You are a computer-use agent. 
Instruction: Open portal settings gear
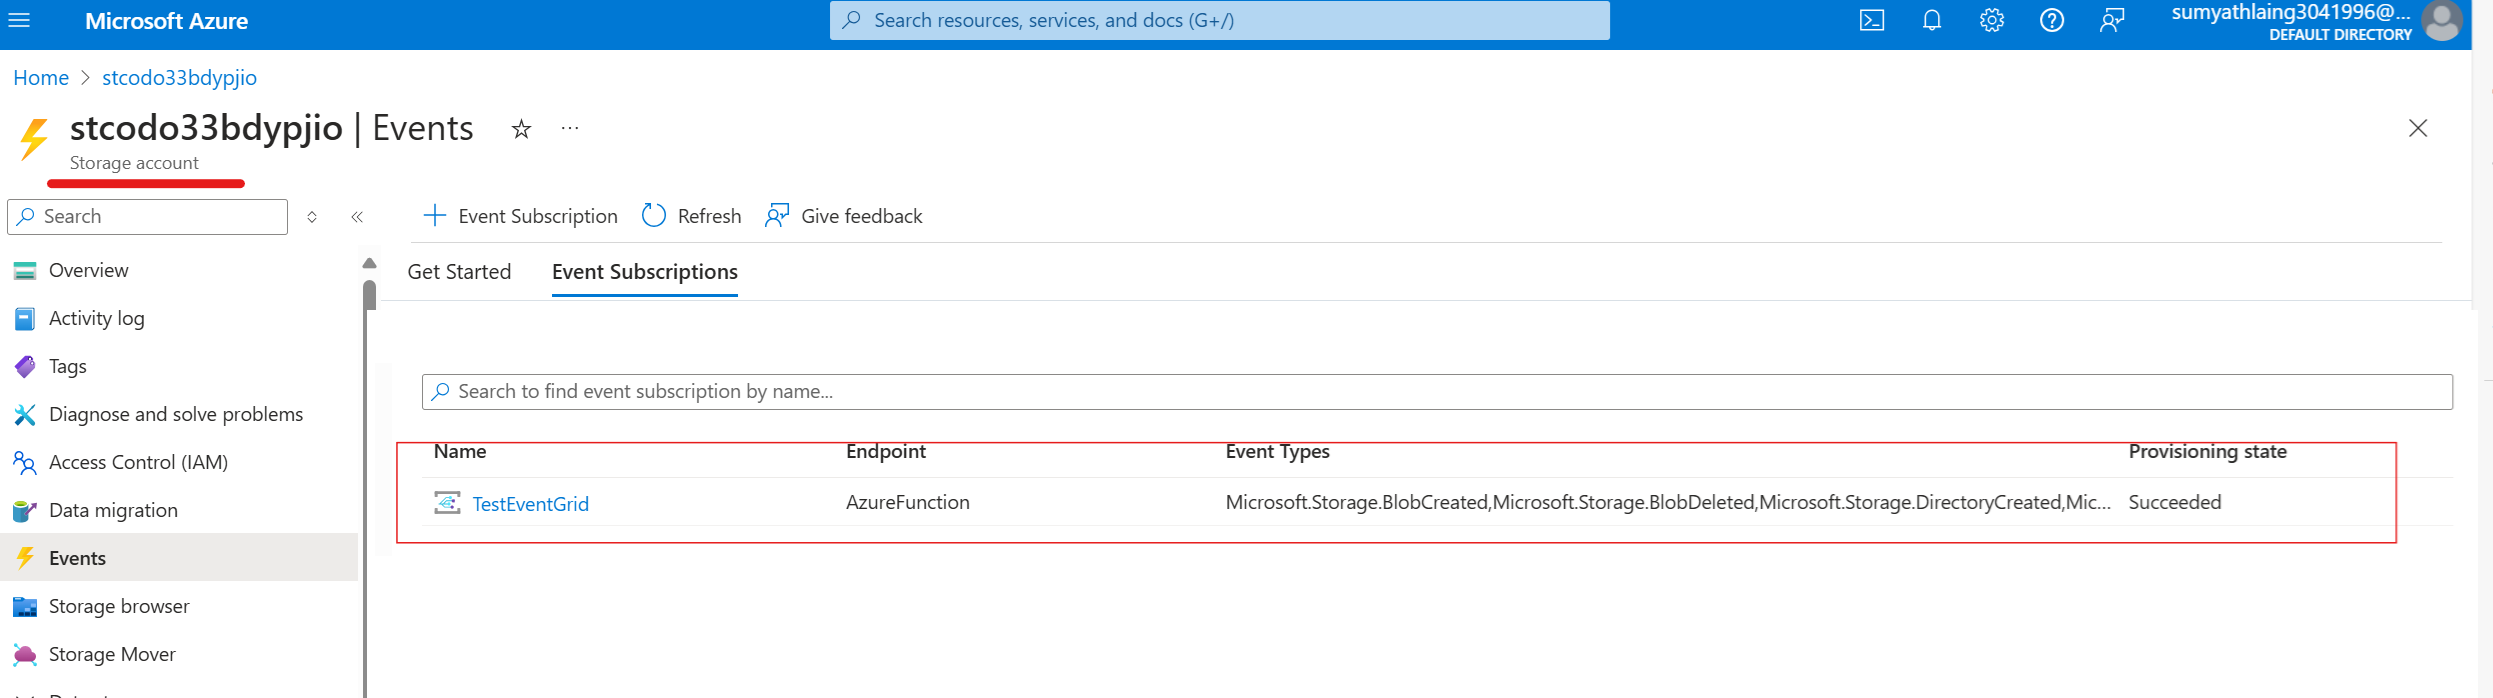pyautogui.click(x=1992, y=20)
